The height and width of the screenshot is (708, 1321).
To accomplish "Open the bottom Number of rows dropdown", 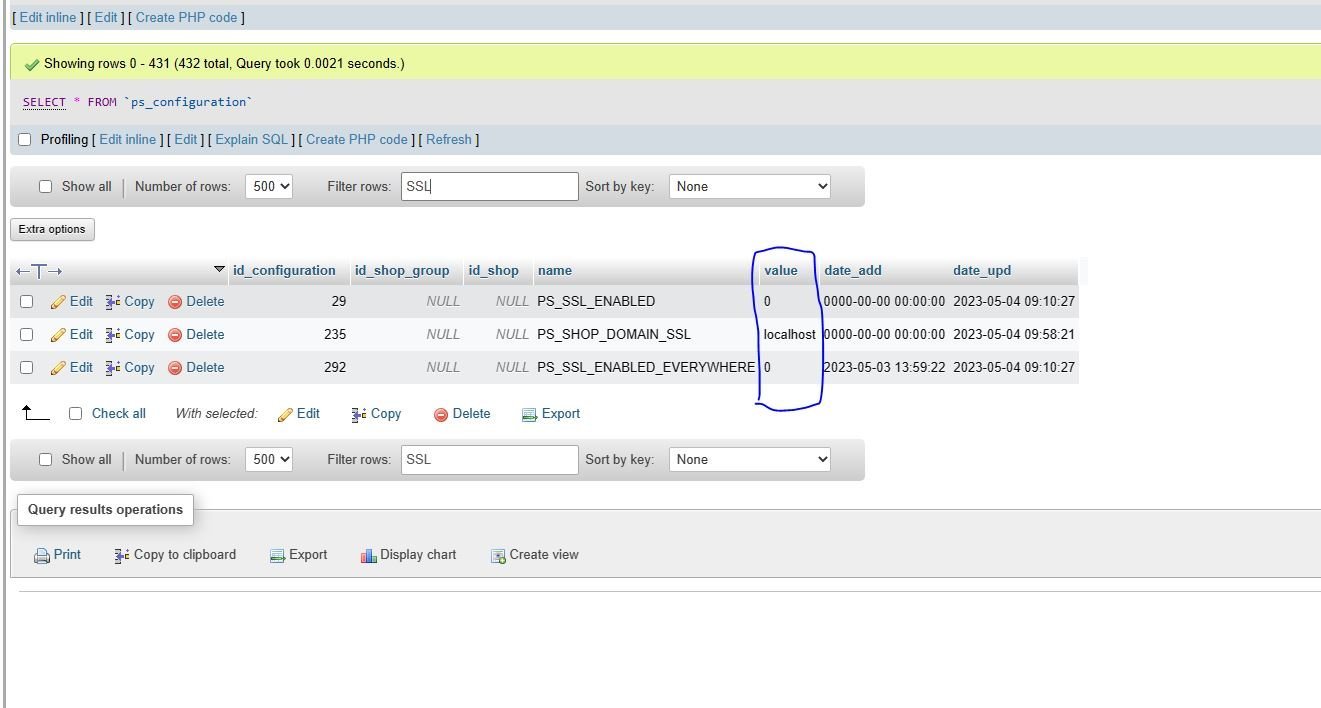I will (269, 459).
